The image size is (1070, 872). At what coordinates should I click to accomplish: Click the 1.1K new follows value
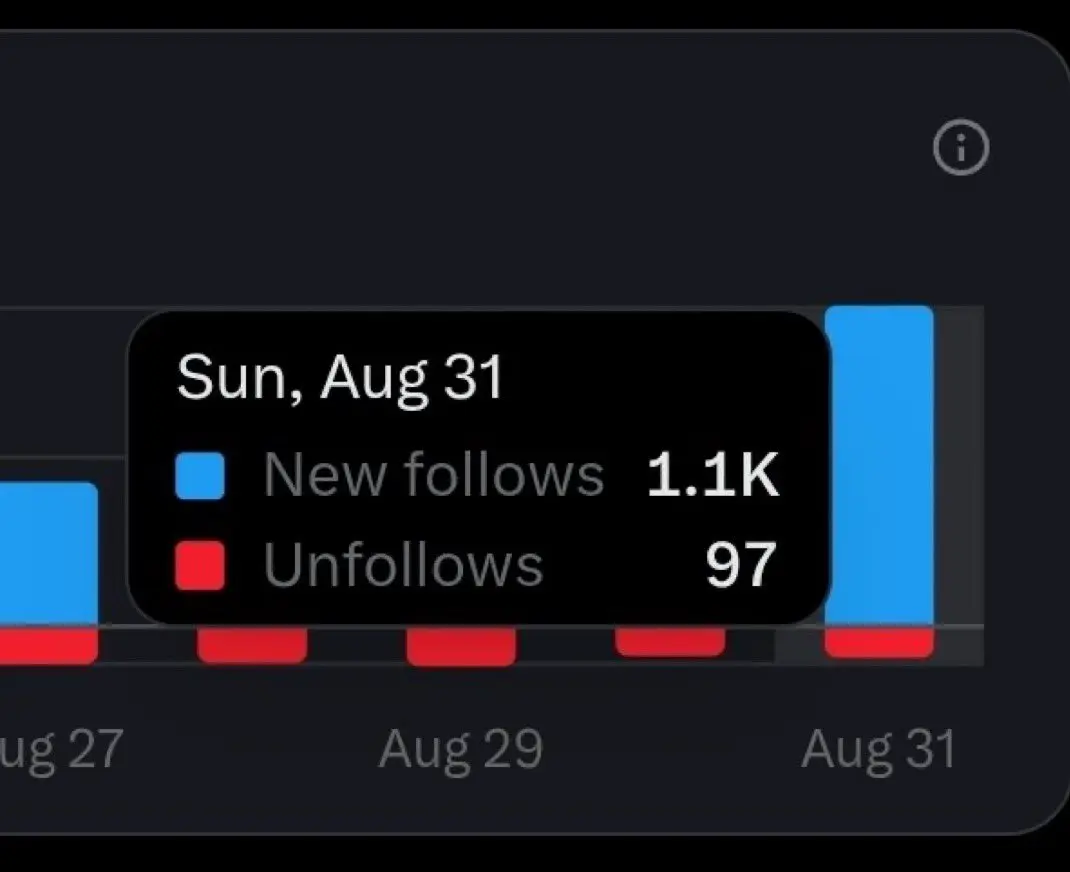tap(712, 475)
